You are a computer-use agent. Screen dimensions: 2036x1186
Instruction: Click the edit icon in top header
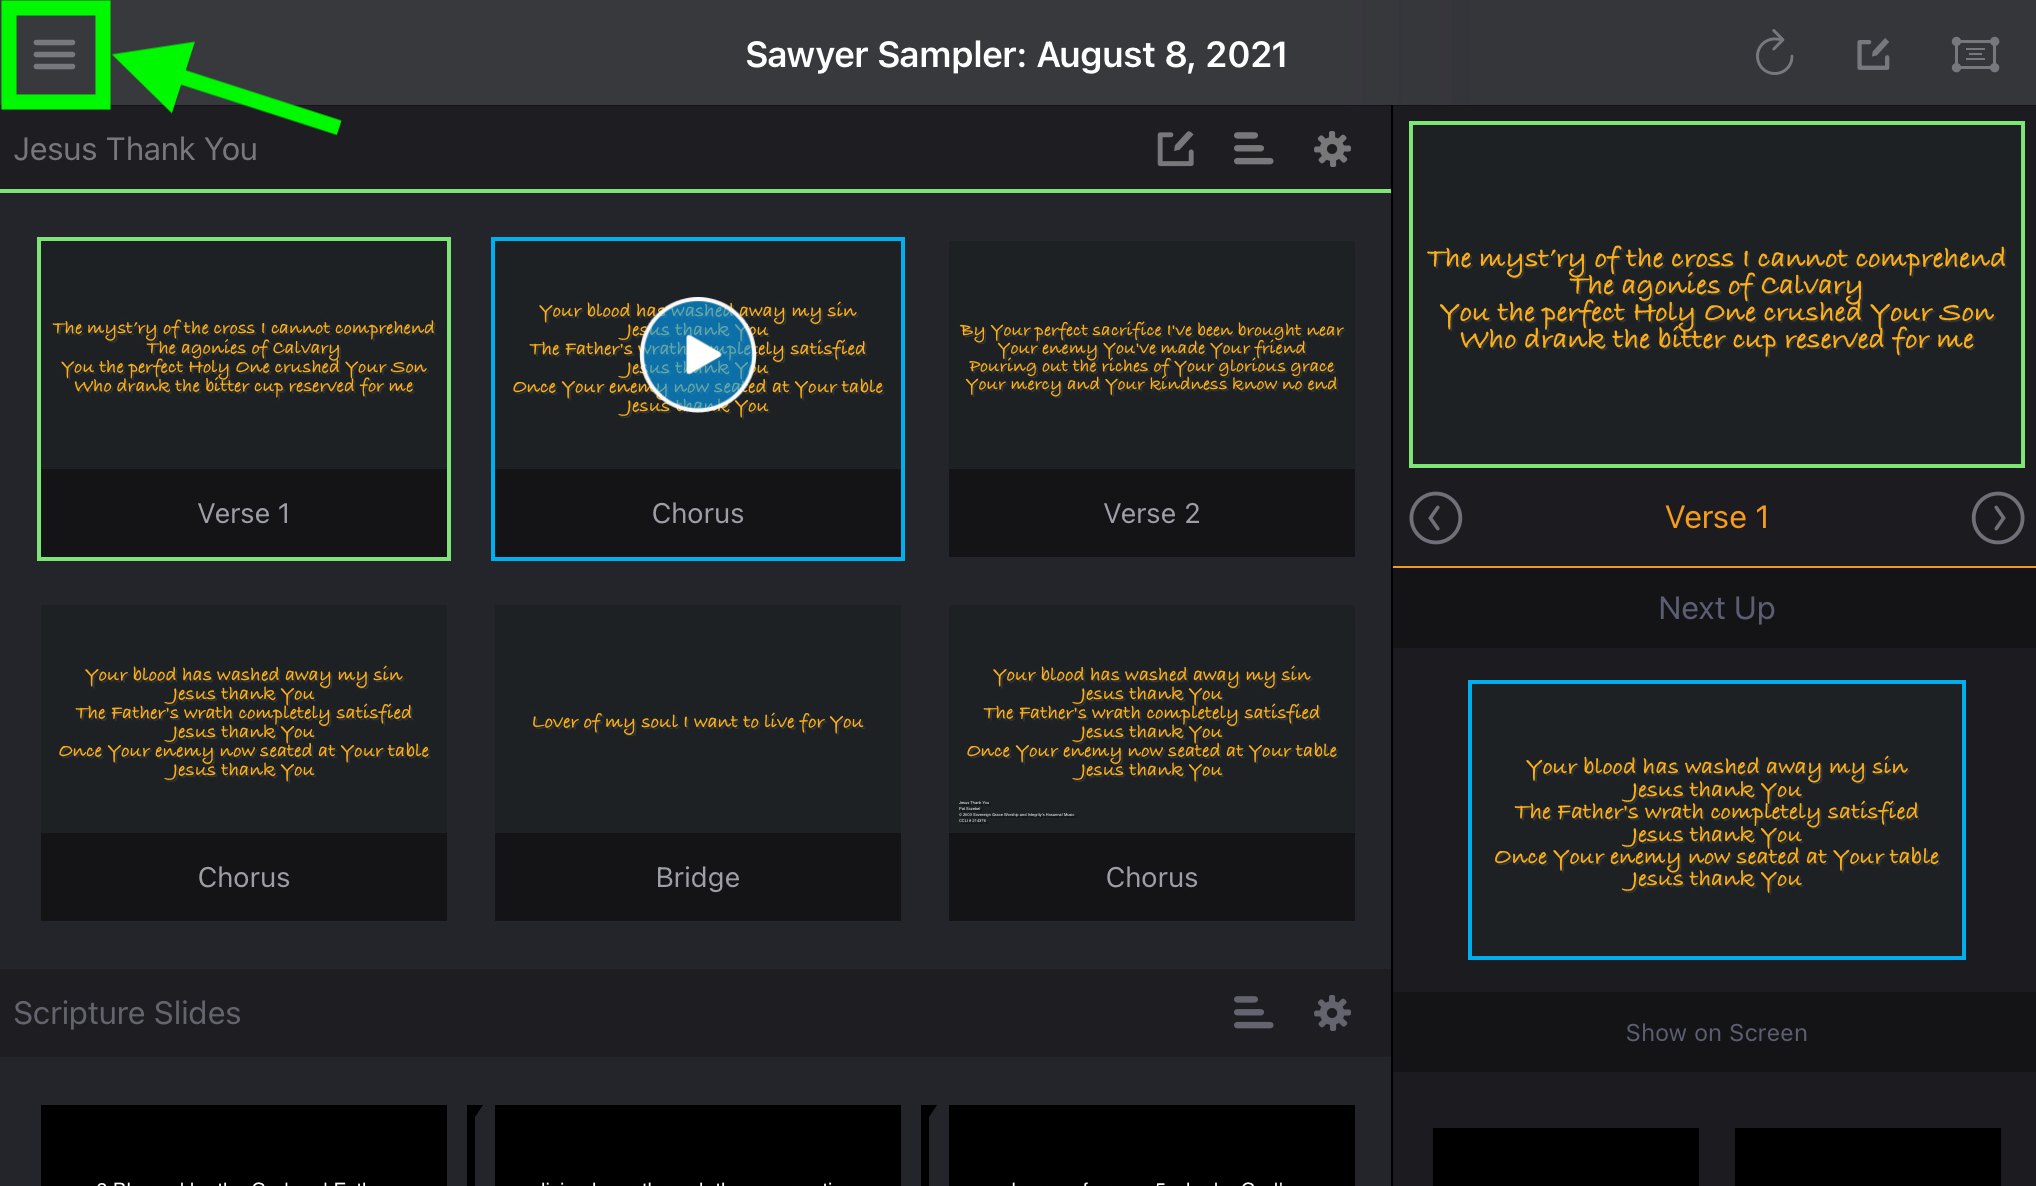[x=1873, y=54]
